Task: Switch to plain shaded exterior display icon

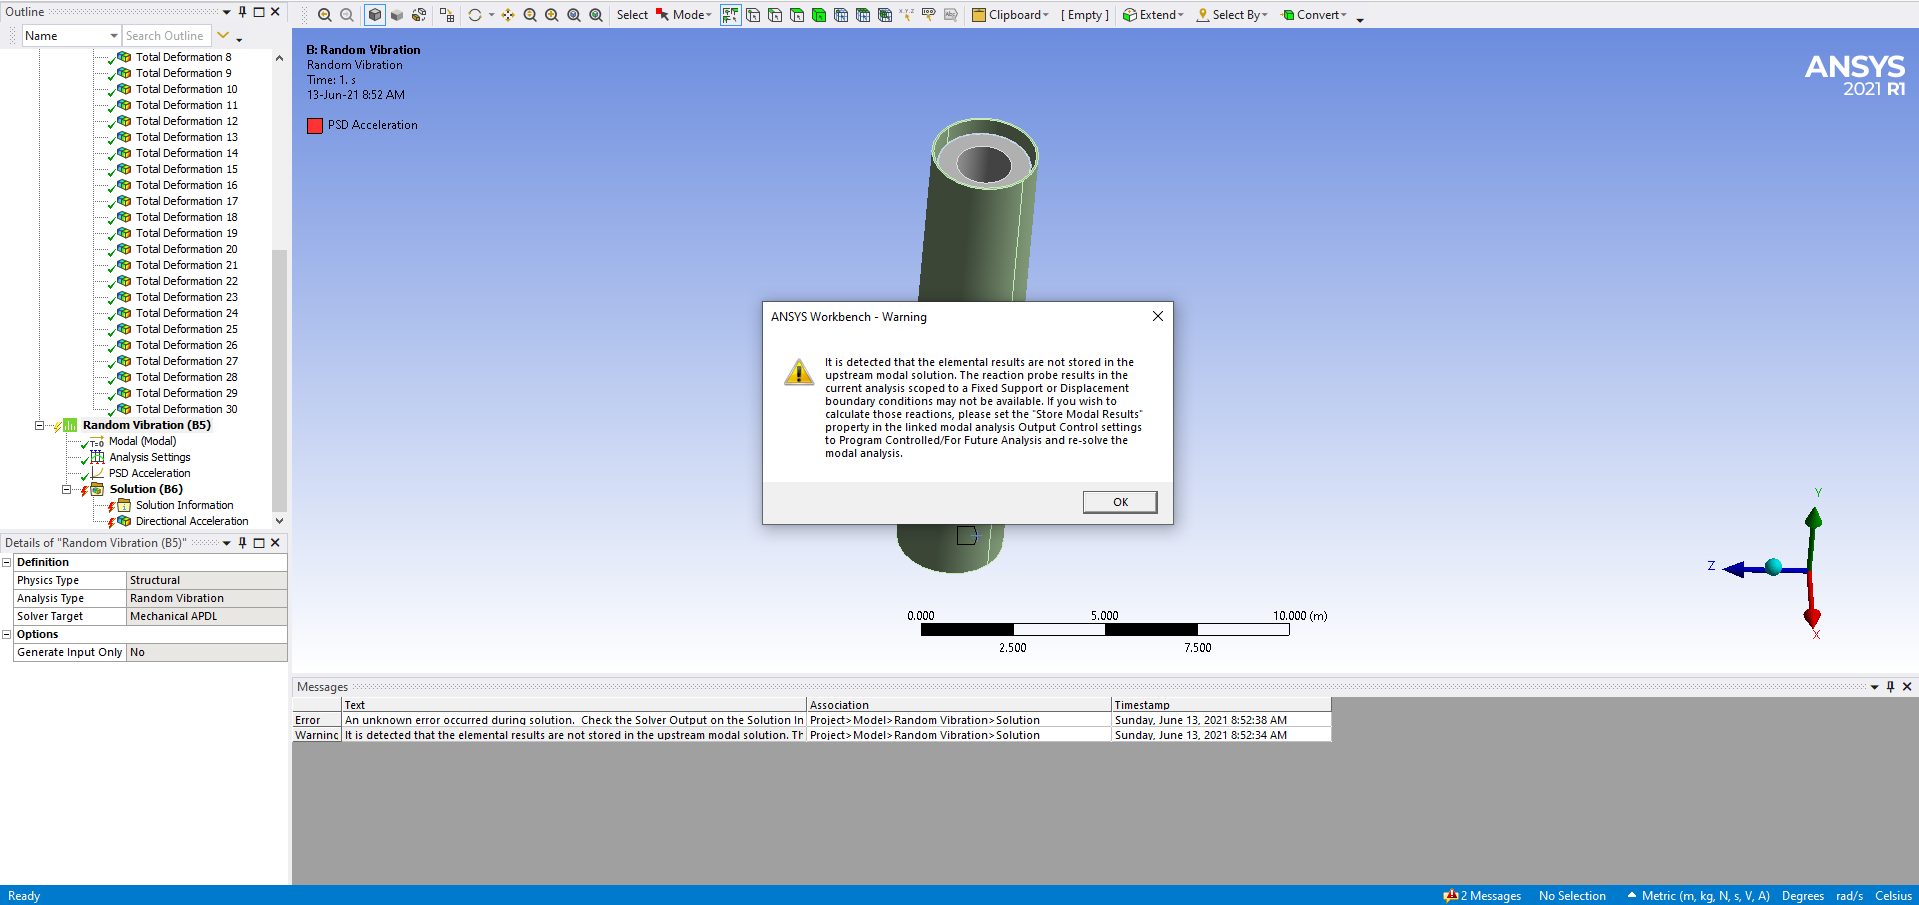Action: pos(397,15)
